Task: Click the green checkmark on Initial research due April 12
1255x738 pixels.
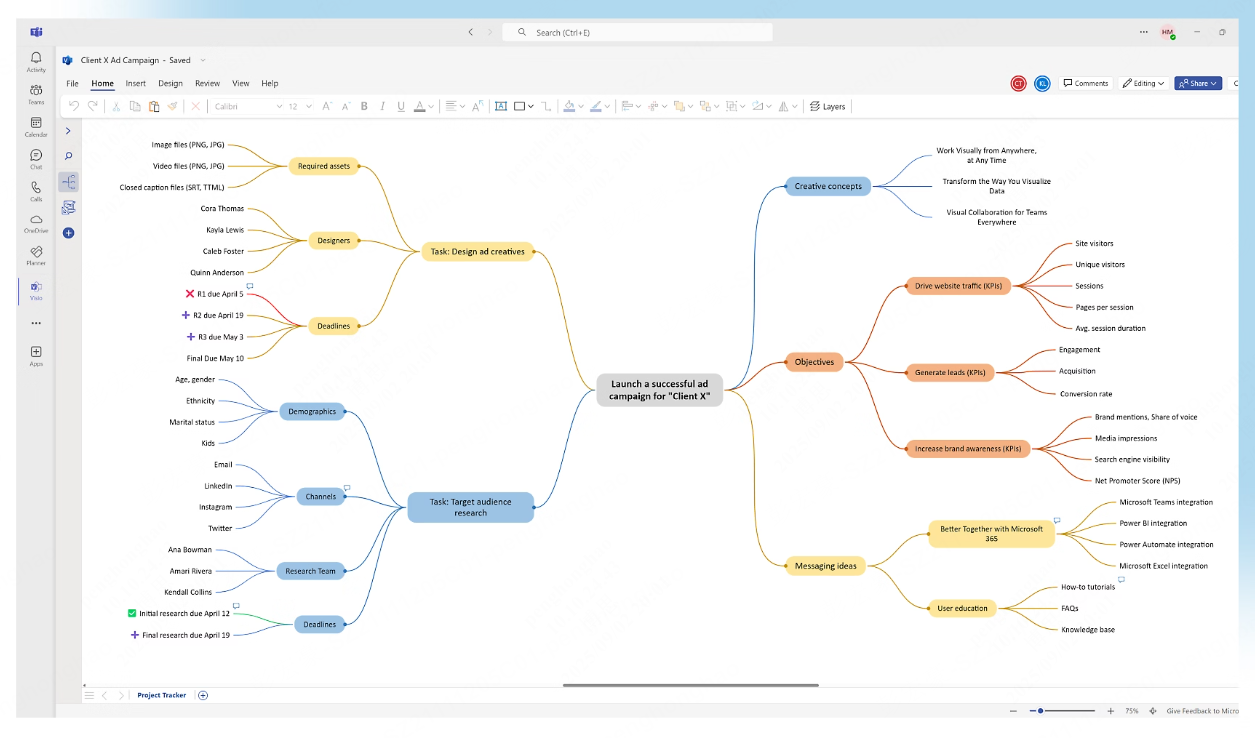Action: coord(133,613)
